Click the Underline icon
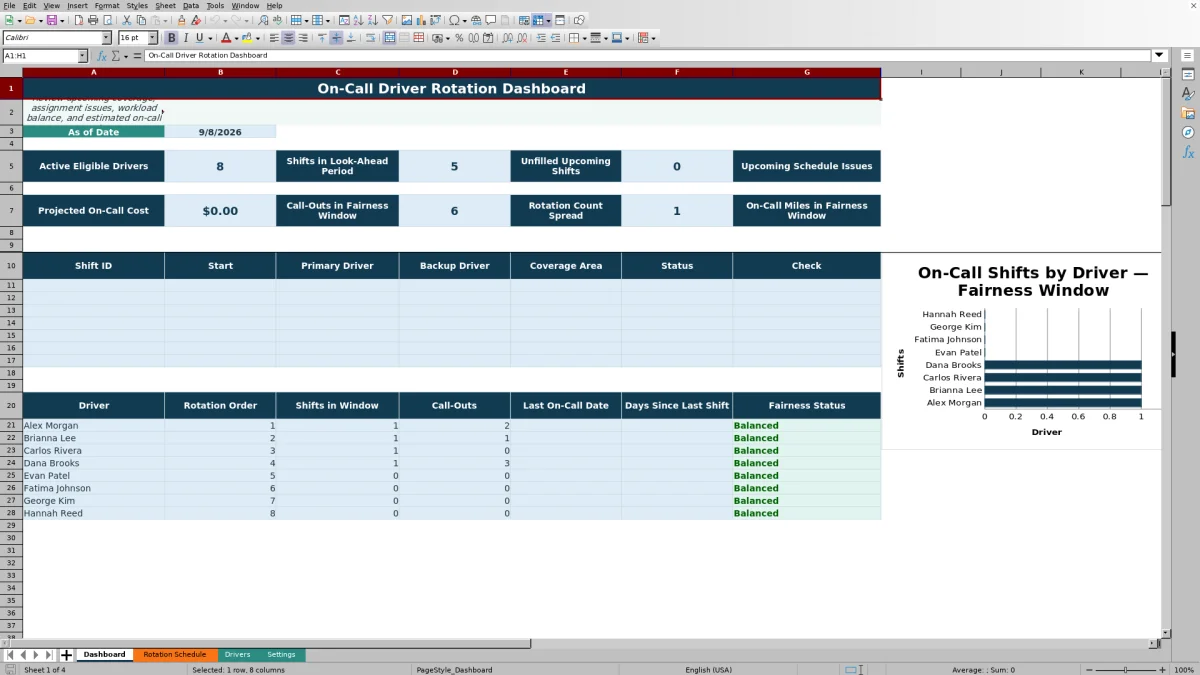The height and width of the screenshot is (675, 1200). pyautogui.click(x=199, y=38)
